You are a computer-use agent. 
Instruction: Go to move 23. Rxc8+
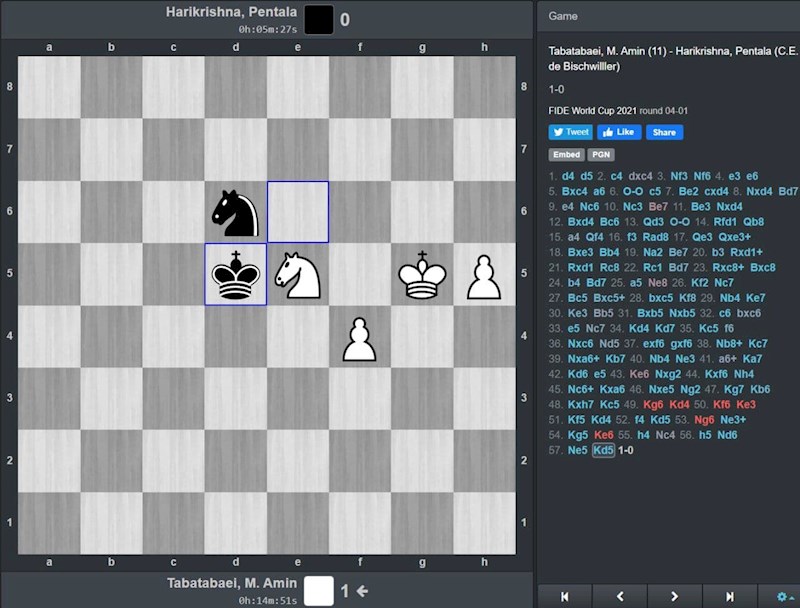coord(728,267)
